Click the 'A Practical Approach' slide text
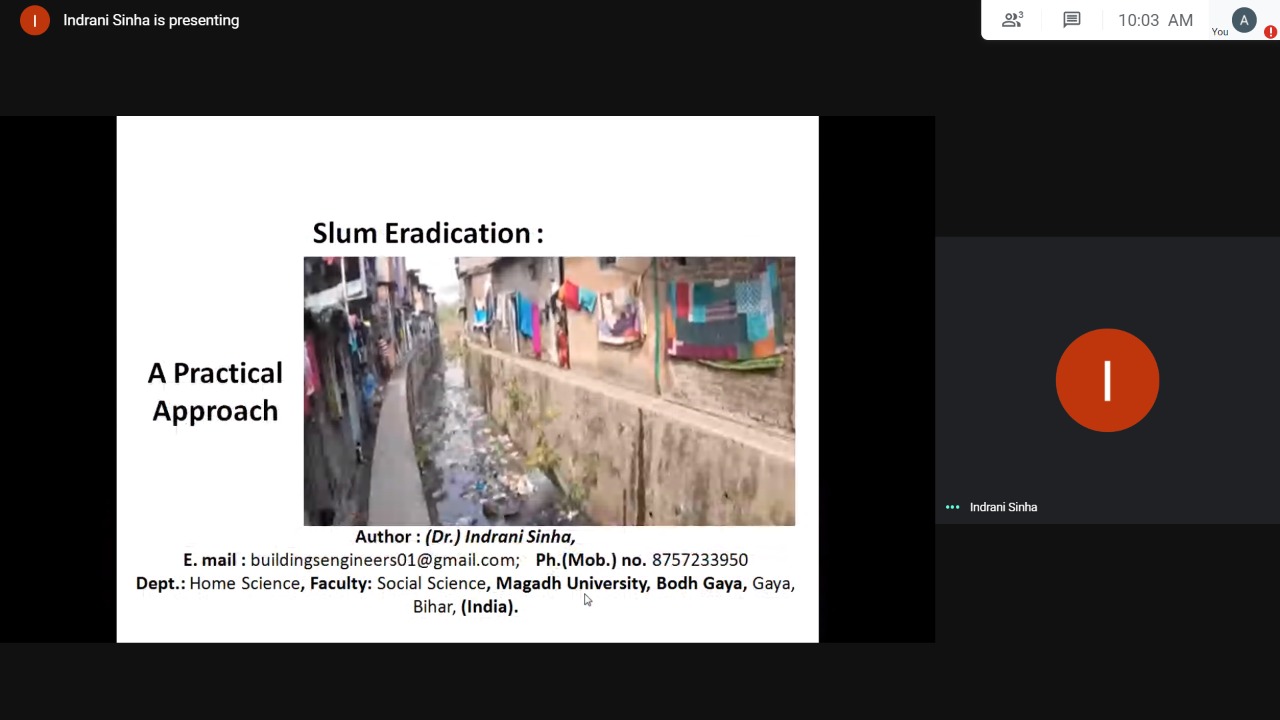1280x720 pixels. (x=215, y=392)
